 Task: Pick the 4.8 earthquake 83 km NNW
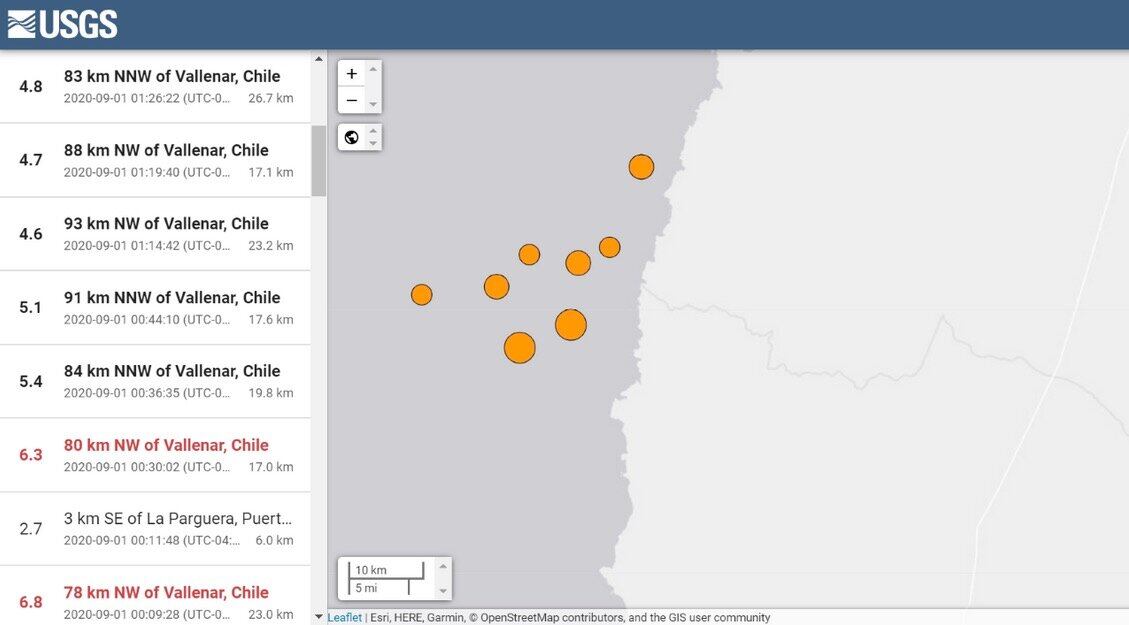click(172, 76)
